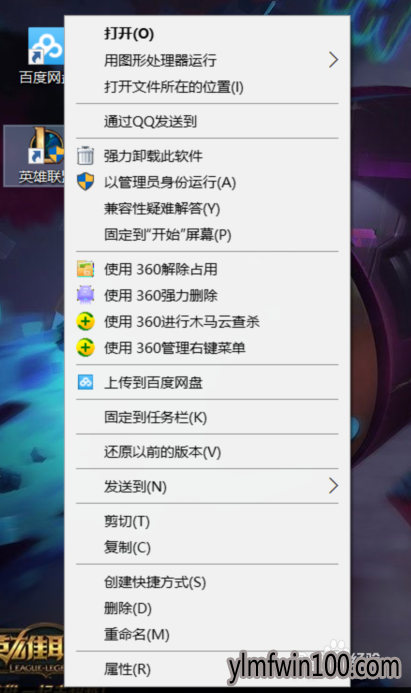This screenshot has width=411, height=693.
Task: Click the green 360木马云查杀 icon
Action: [x=85, y=321]
